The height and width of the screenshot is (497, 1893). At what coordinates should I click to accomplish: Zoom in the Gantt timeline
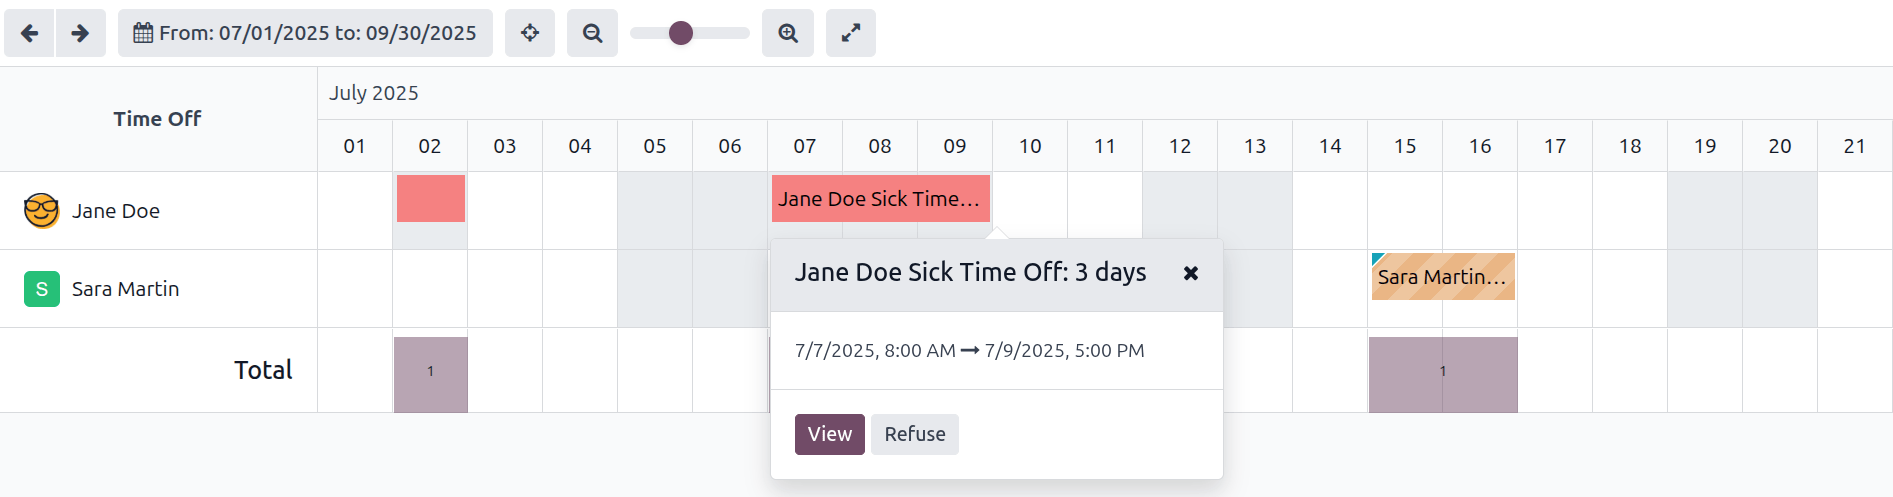click(x=788, y=33)
